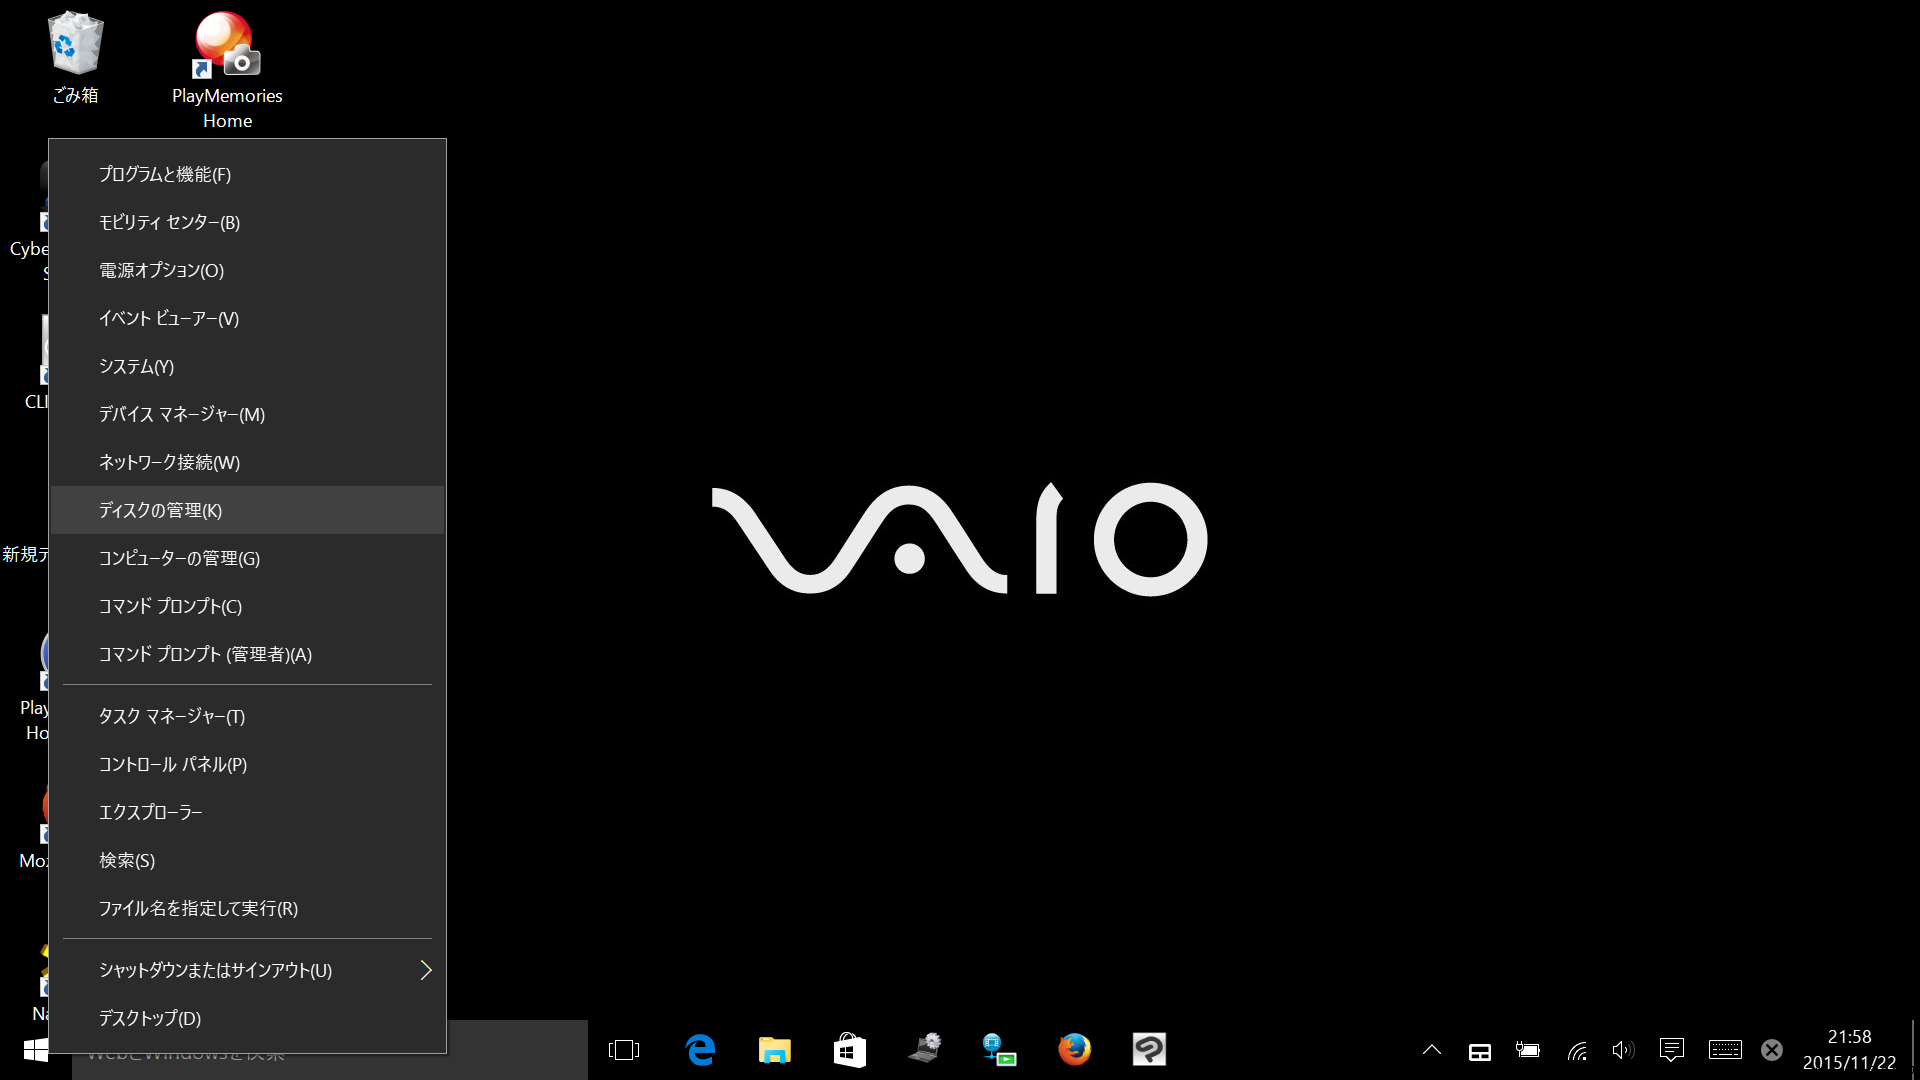This screenshot has width=1920, height=1080.
Task: Open タスク マネージャー(T)
Action: click(247, 716)
